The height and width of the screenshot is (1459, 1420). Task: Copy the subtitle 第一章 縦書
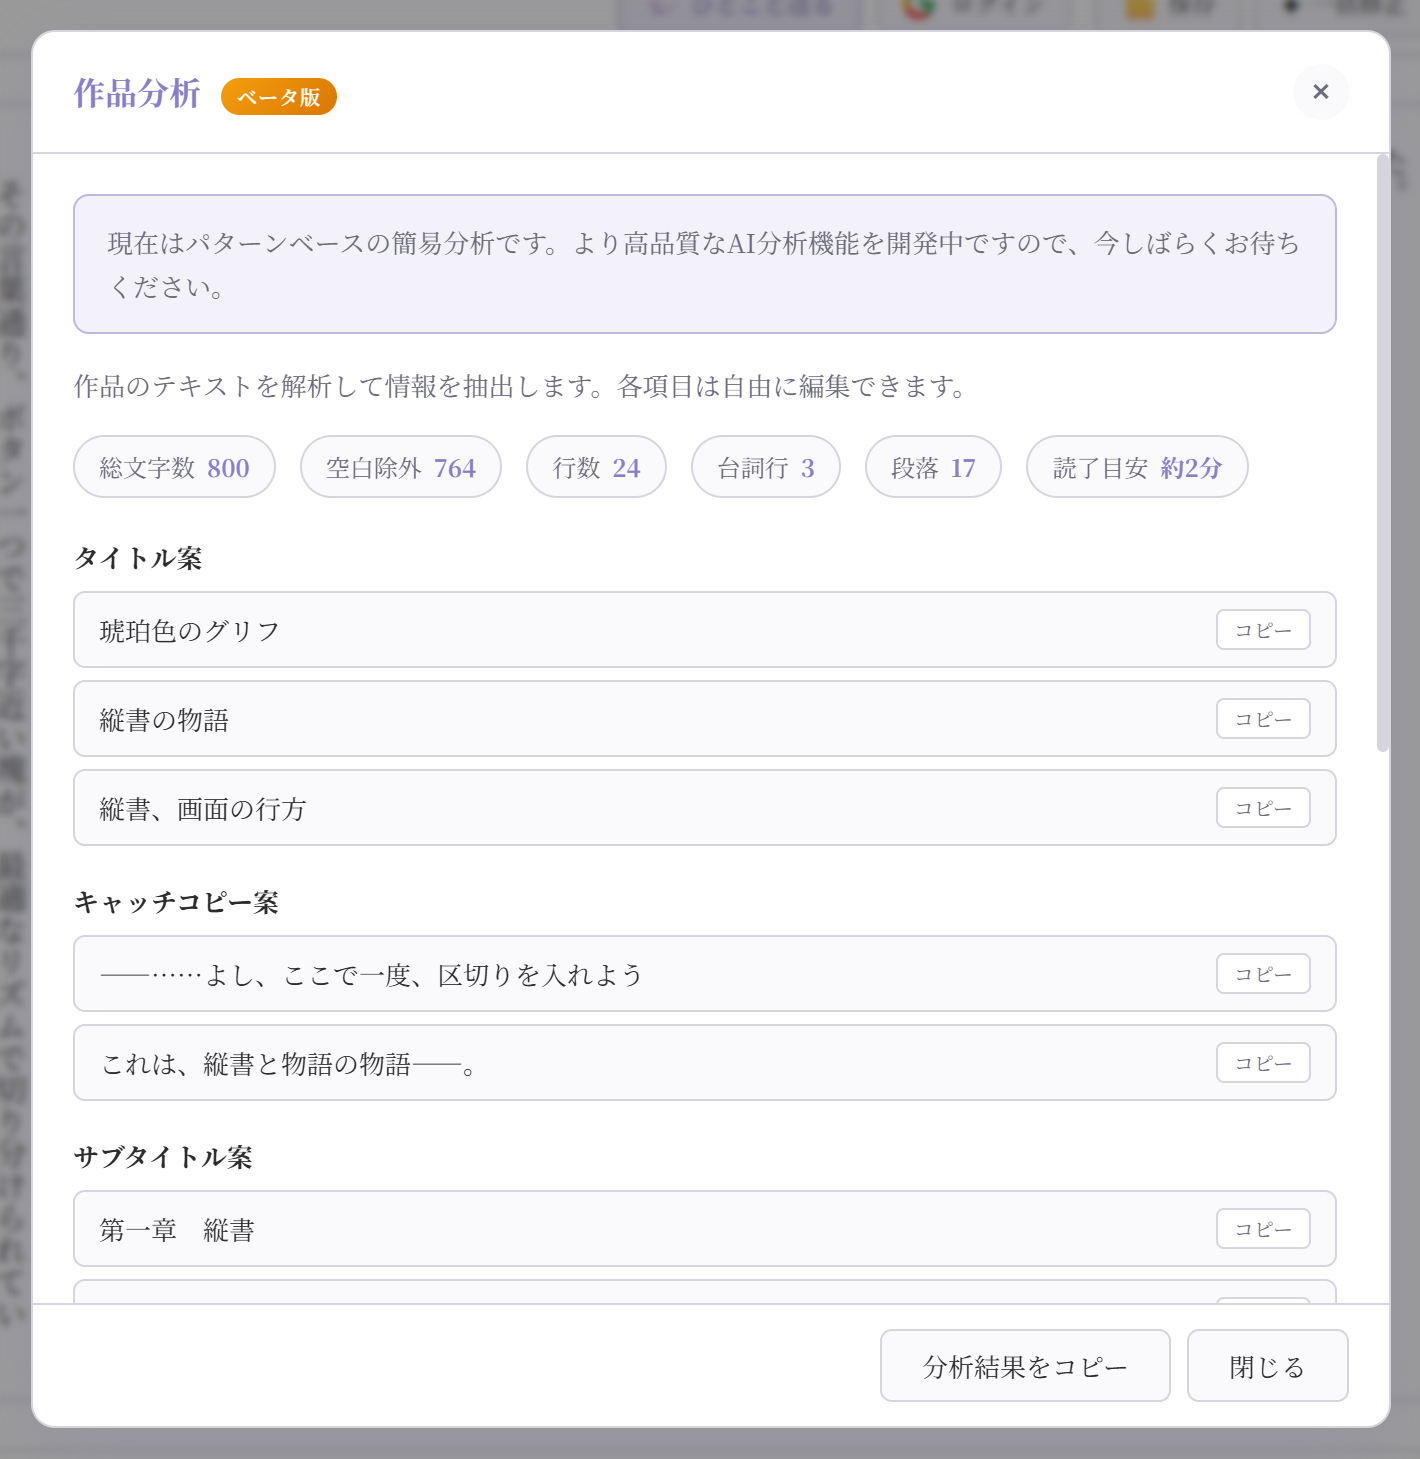(1262, 1229)
